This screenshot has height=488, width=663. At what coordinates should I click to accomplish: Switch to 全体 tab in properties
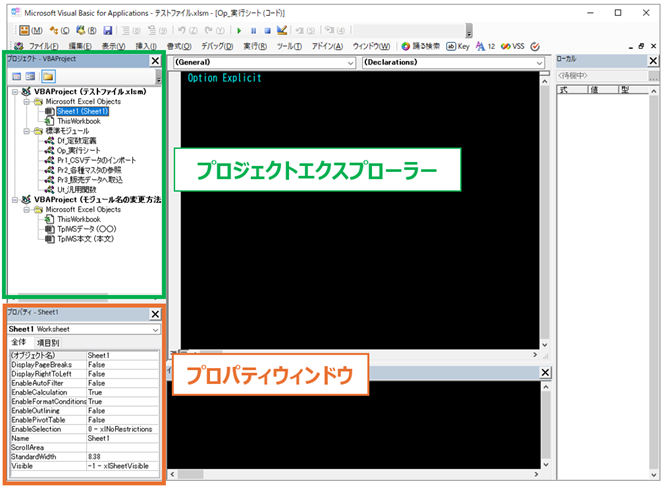tap(19, 342)
